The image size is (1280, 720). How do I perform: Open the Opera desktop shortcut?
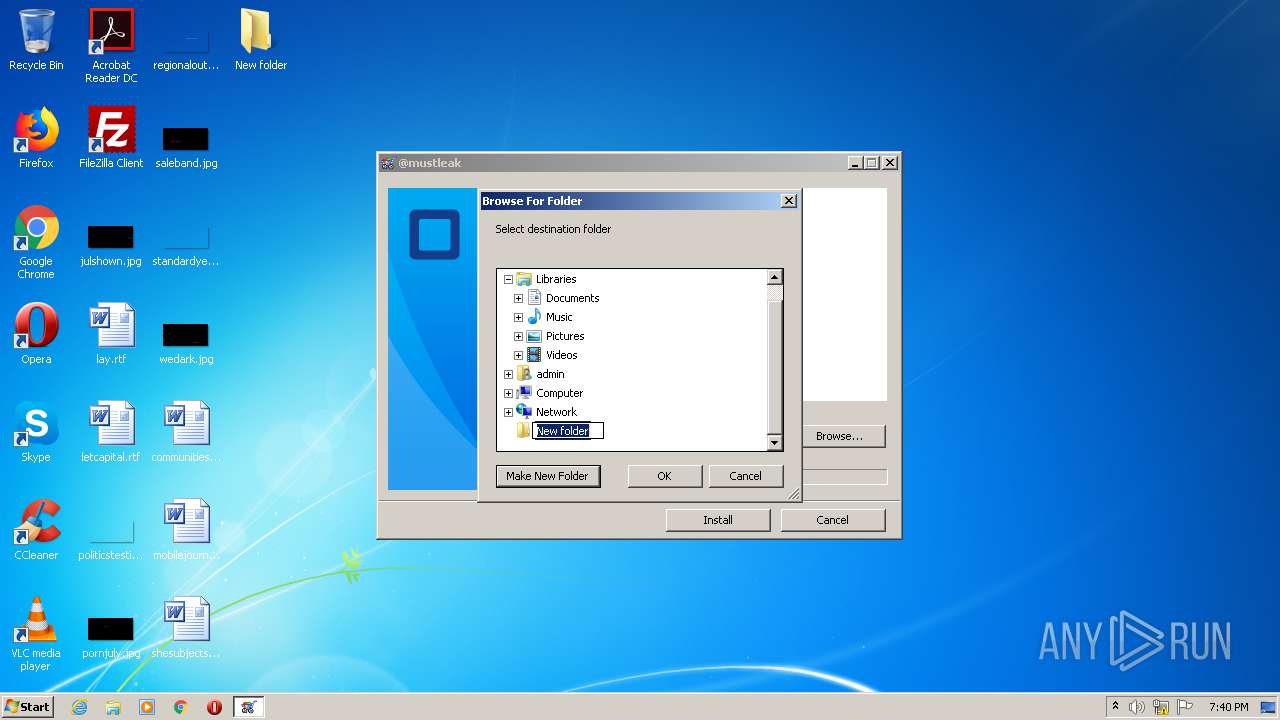[x=36, y=334]
